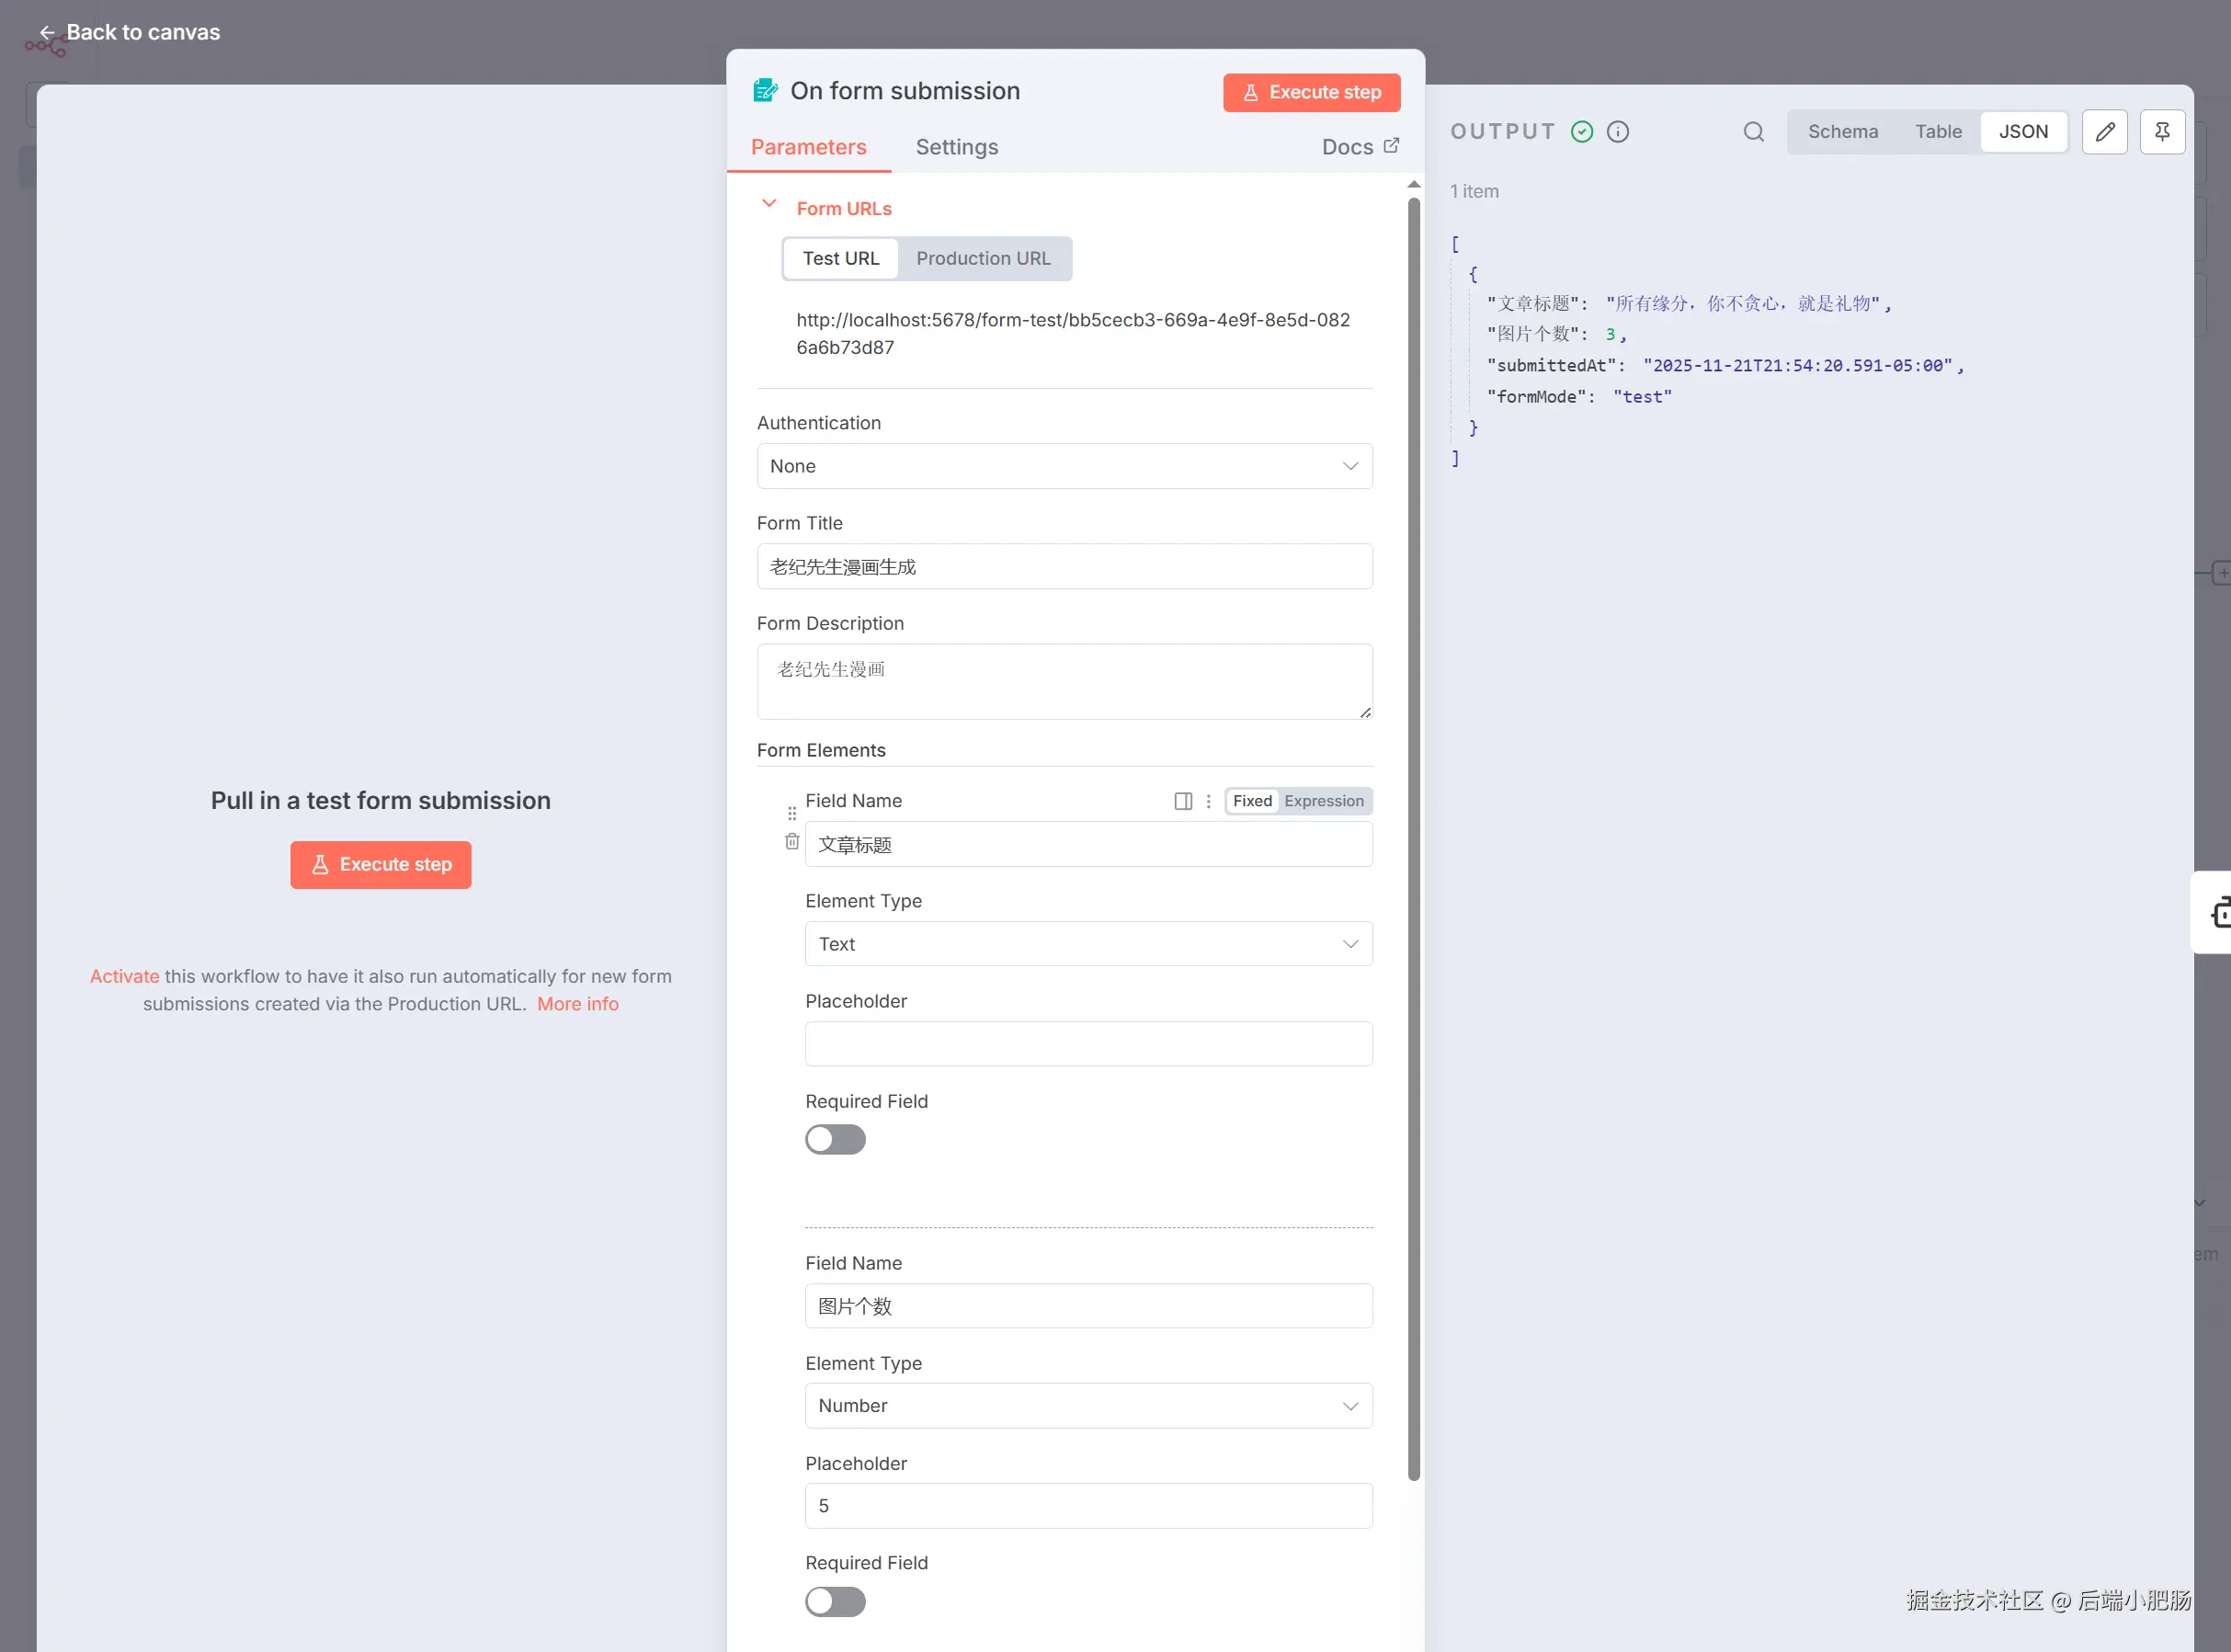Click the output search magnifier icon
The height and width of the screenshot is (1652, 2231).
pos(1753,132)
